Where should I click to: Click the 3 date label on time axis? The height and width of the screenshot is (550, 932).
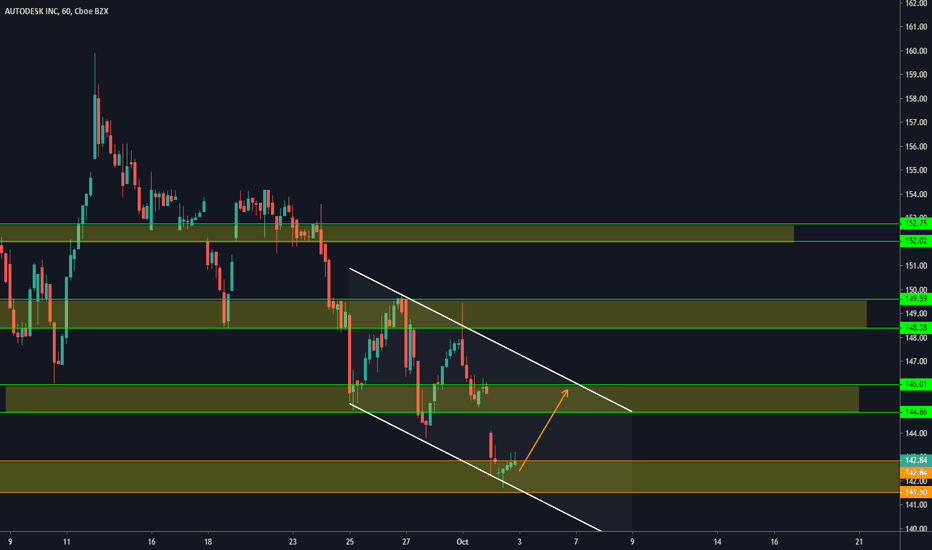pyautogui.click(x=519, y=542)
